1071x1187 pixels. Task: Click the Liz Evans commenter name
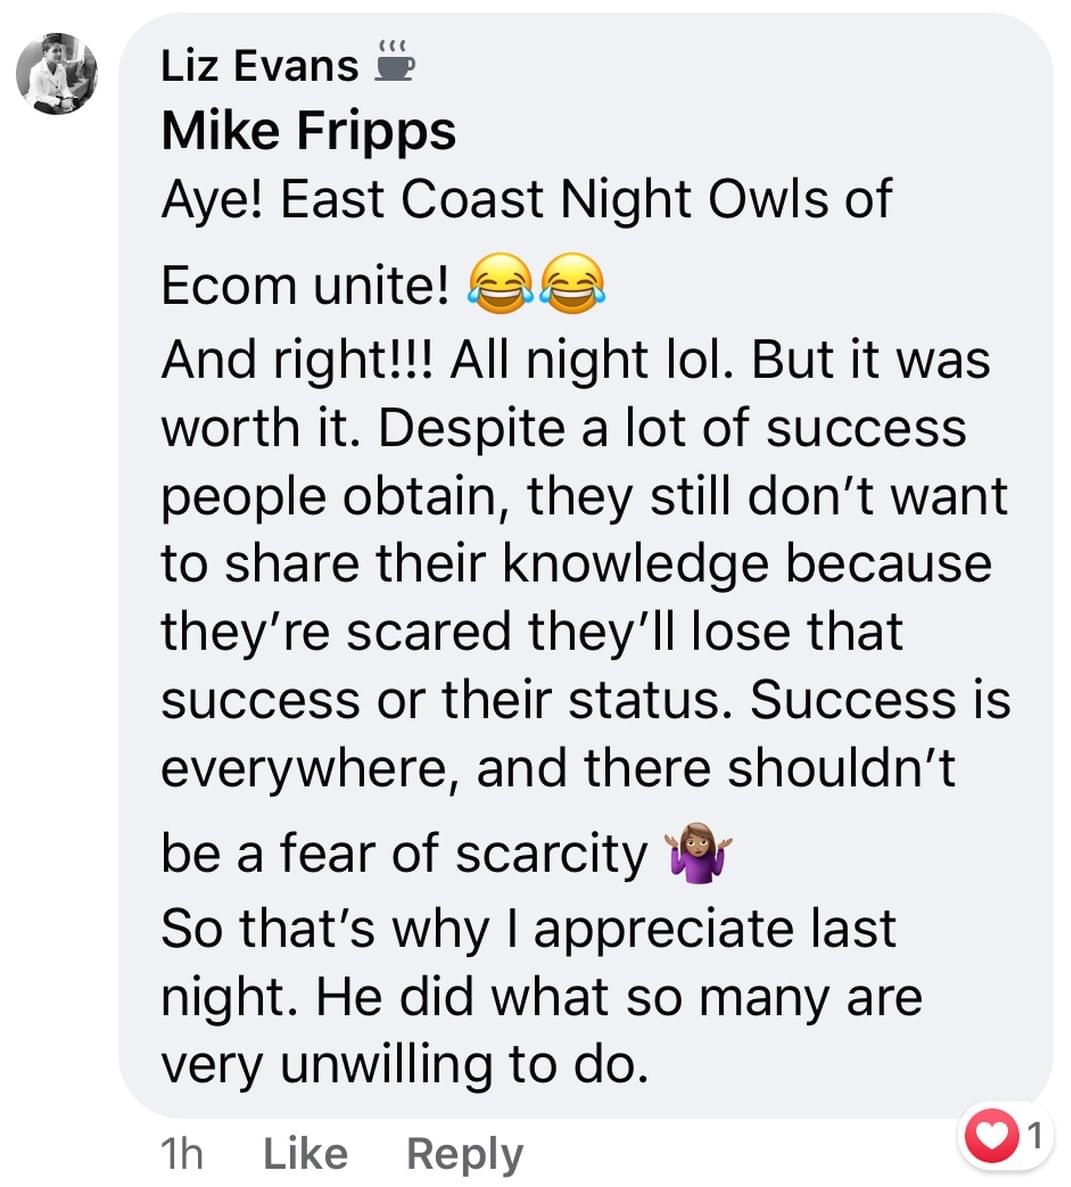coord(259,65)
